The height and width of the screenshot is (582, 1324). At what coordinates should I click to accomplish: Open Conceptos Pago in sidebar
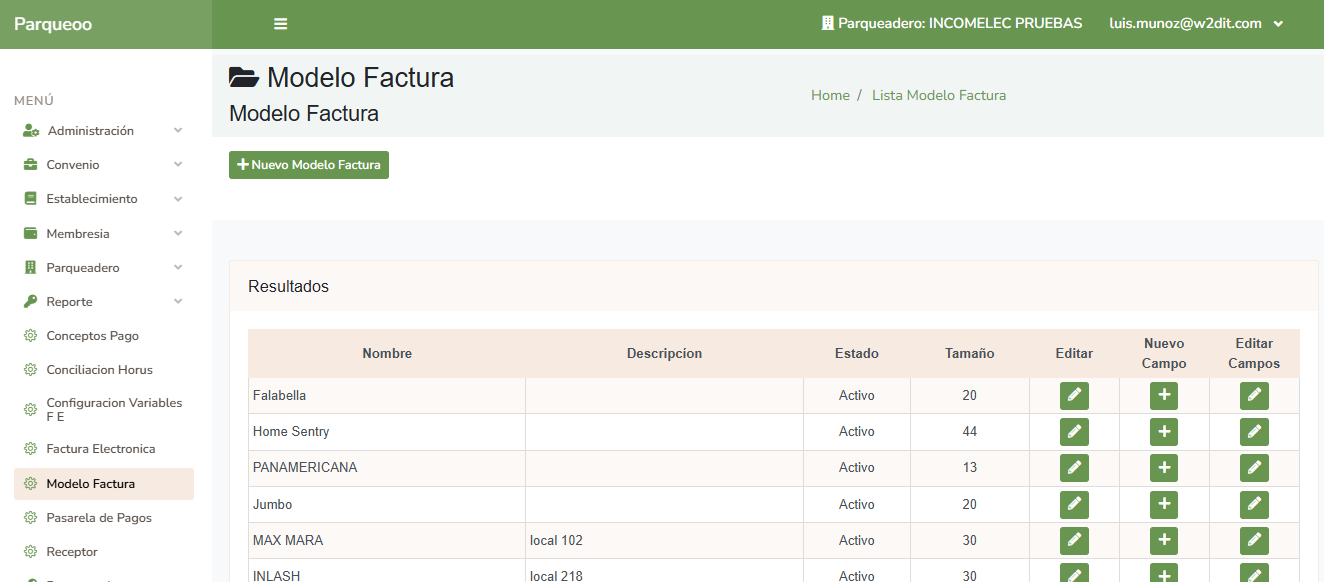[92, 336]
